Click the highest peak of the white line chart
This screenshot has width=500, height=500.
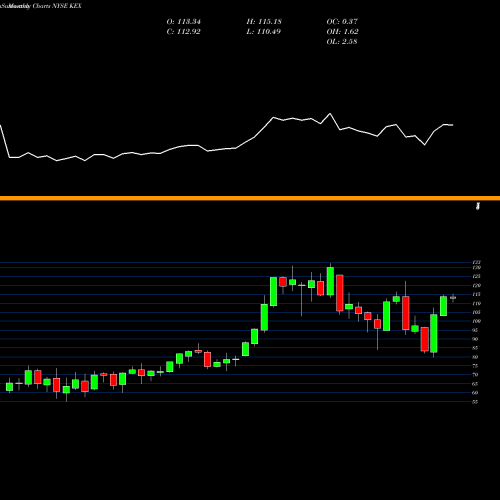(x=330, y=114)
